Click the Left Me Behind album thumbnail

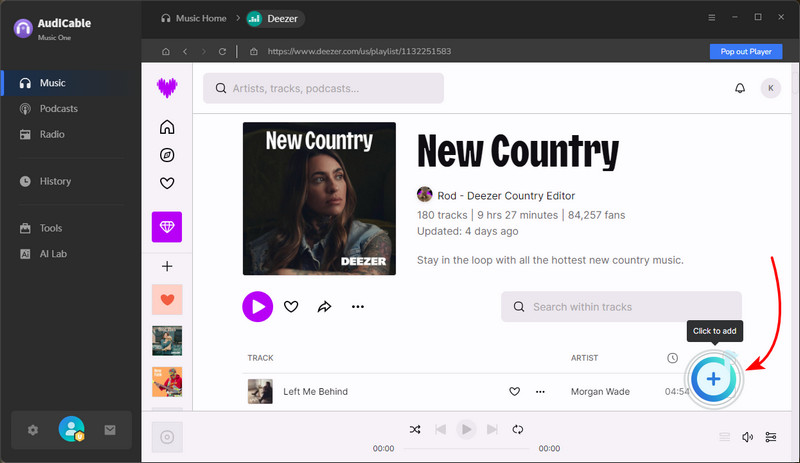(260, 392)
